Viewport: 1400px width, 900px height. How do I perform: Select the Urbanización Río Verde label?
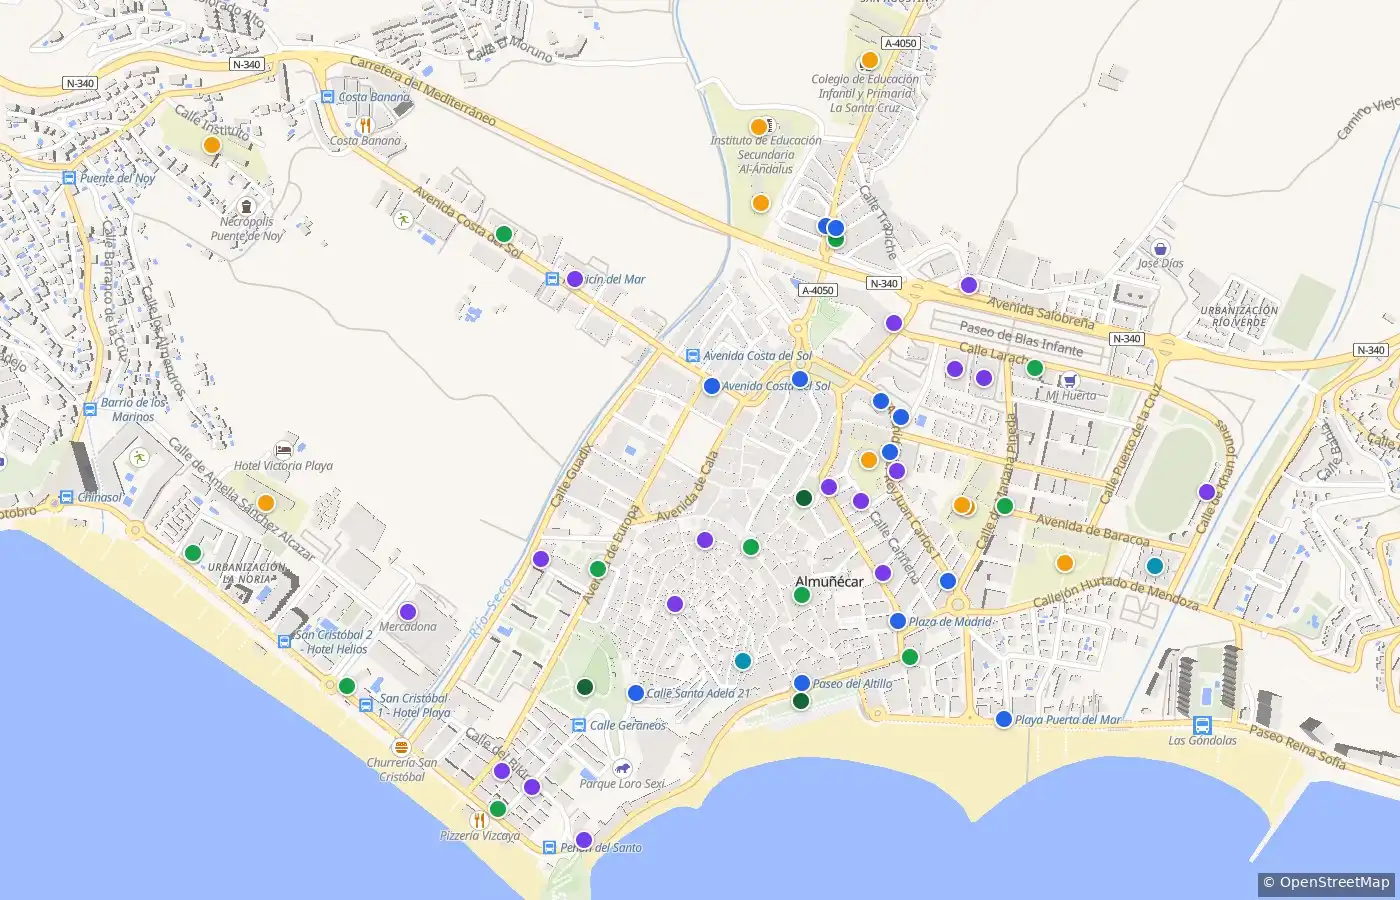[x=1239, y=316]
